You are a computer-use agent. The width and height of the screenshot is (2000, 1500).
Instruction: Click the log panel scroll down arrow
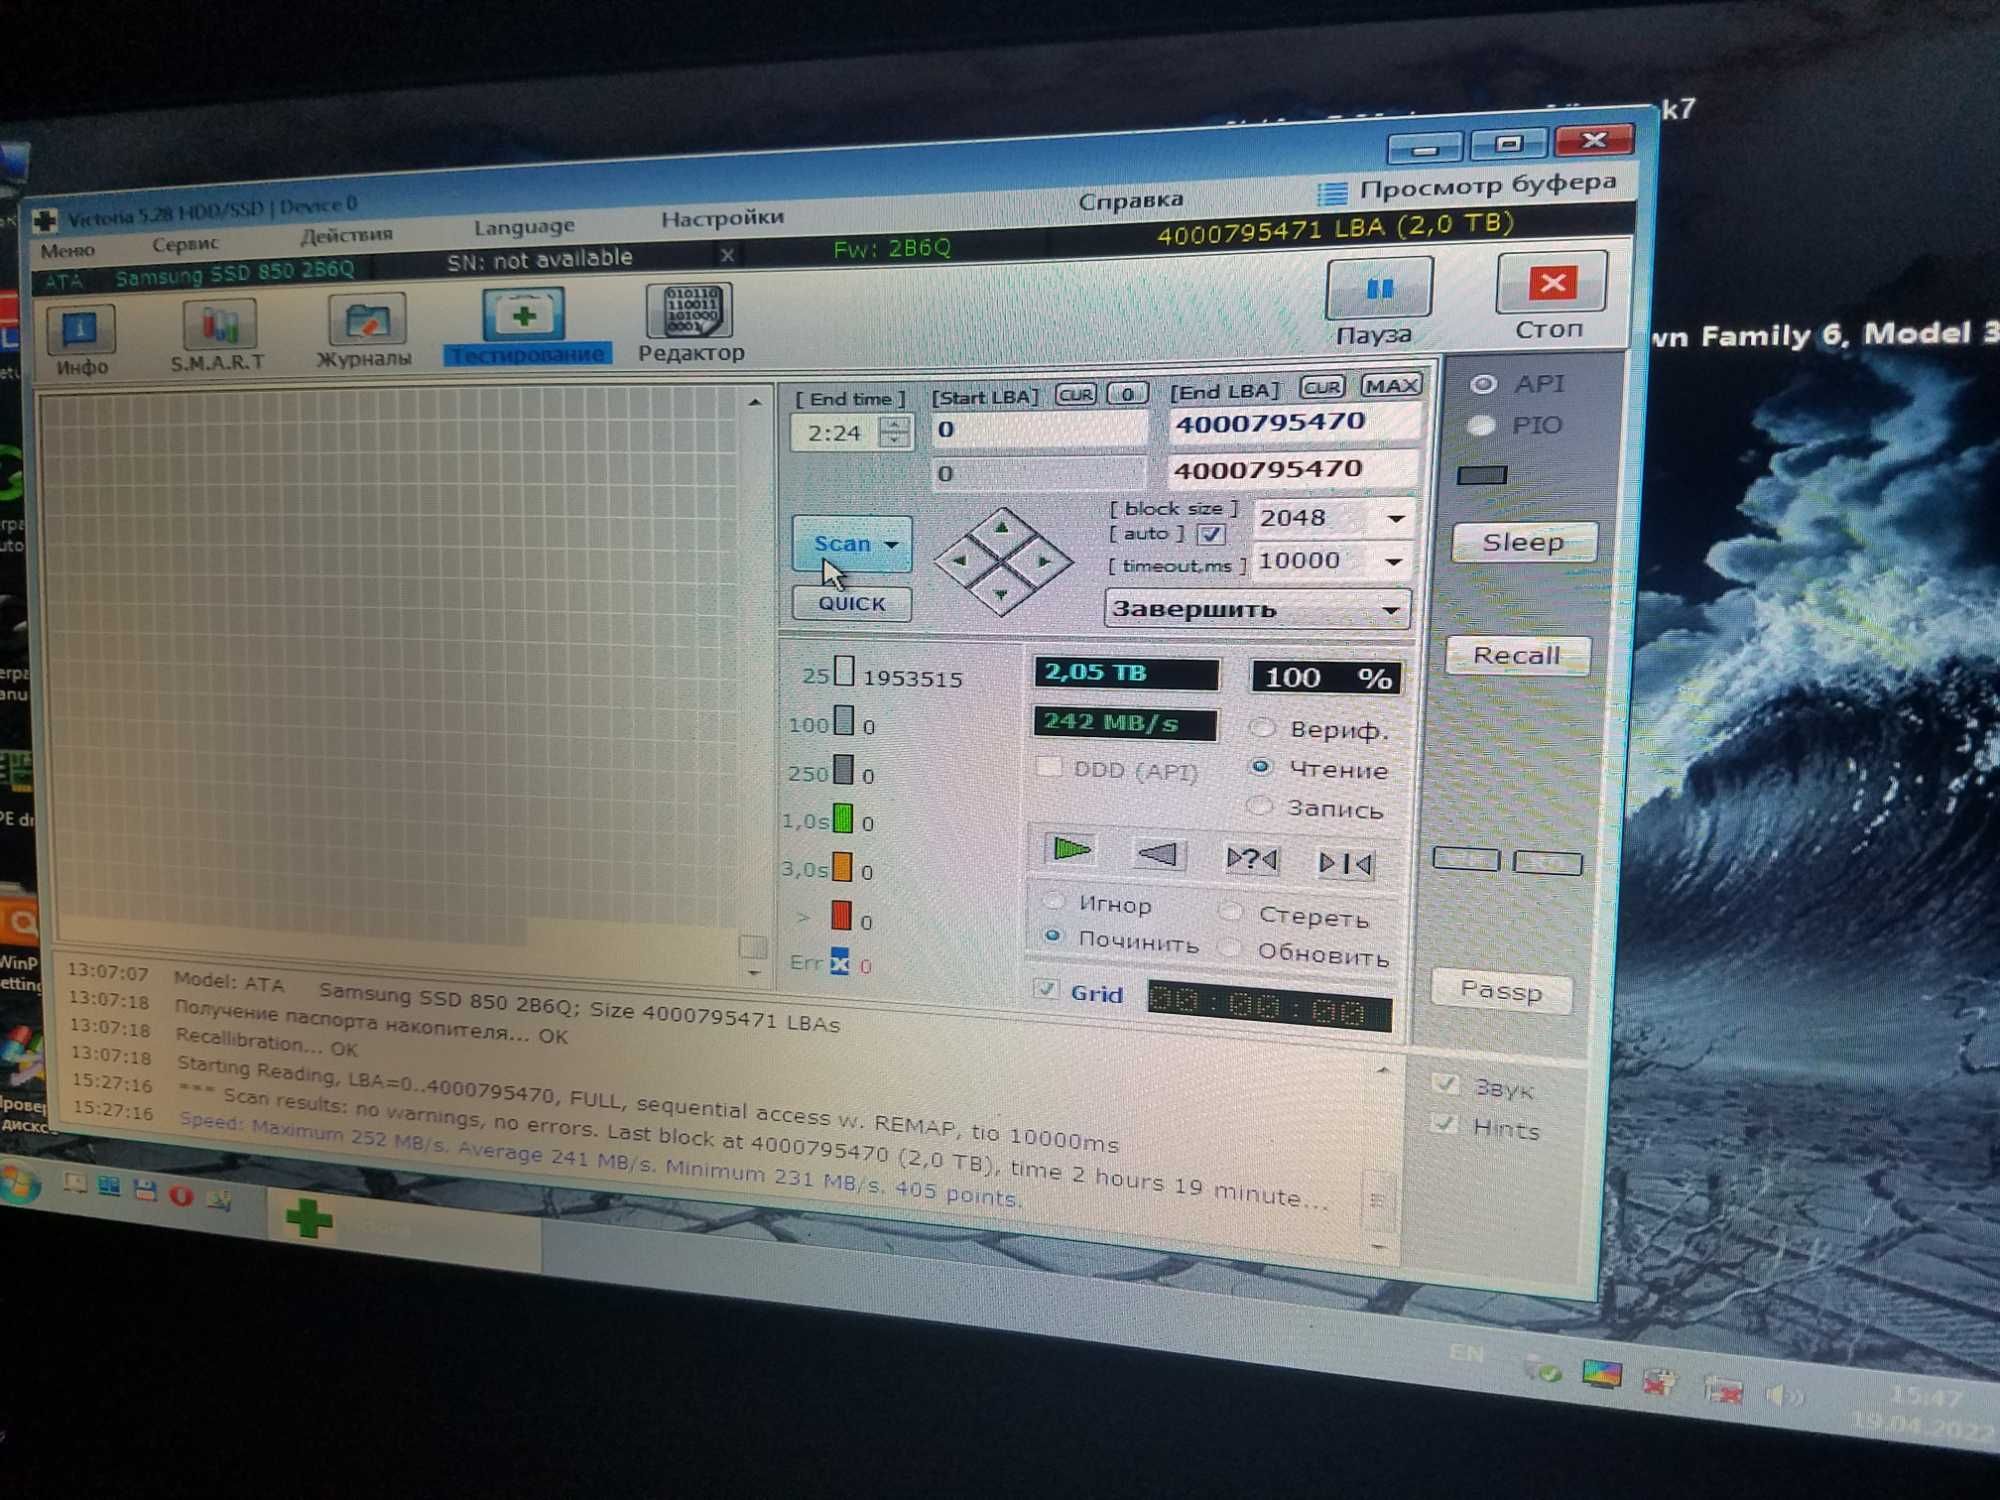pyautogui.click(x=1379, y=1246)
